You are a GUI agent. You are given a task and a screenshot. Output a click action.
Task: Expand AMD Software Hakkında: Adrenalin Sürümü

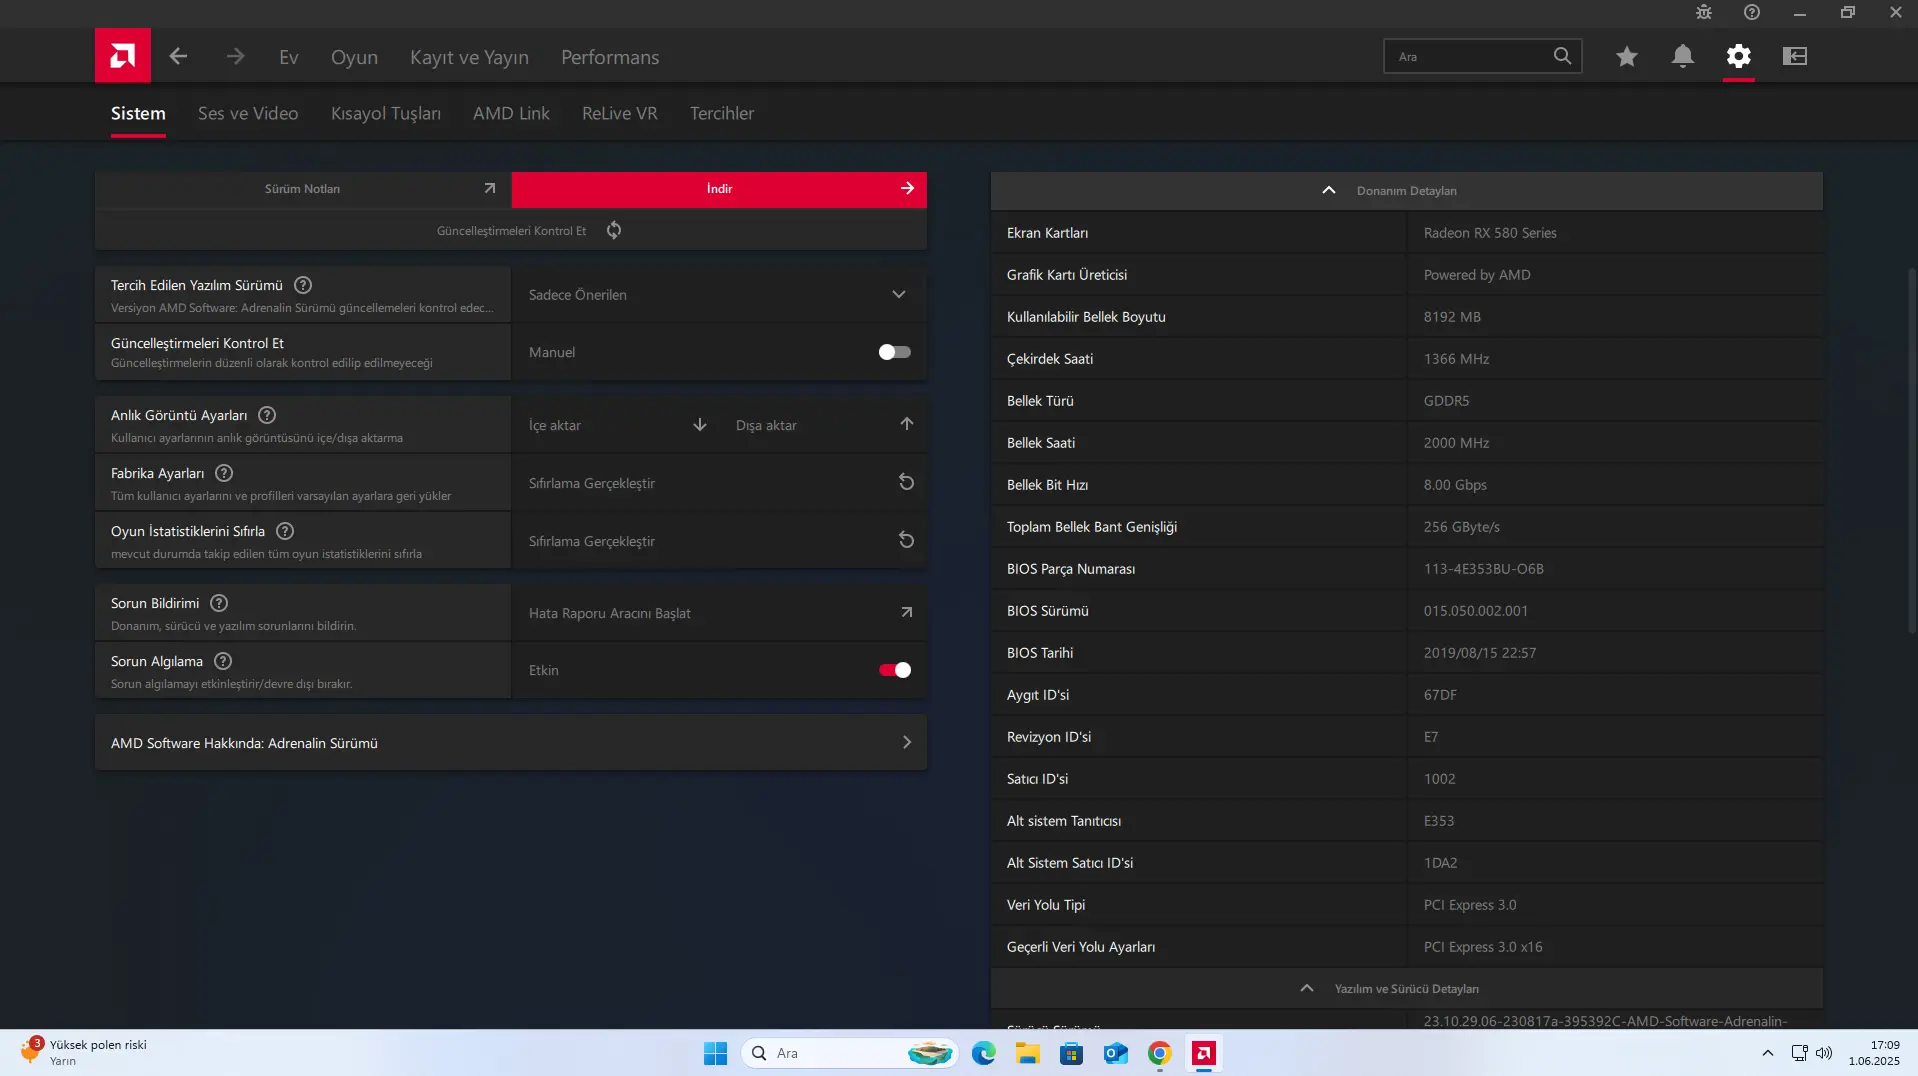[x=510, y=742]
